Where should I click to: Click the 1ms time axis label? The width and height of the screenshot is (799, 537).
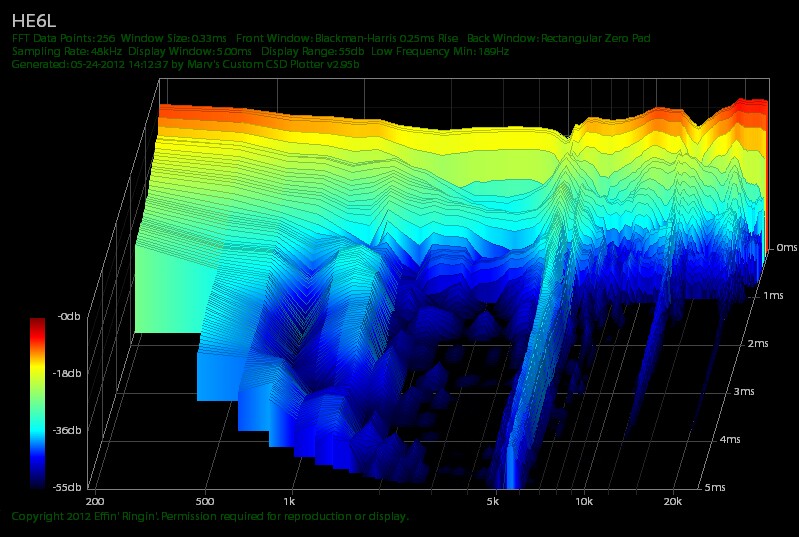[x=773, y=296]
